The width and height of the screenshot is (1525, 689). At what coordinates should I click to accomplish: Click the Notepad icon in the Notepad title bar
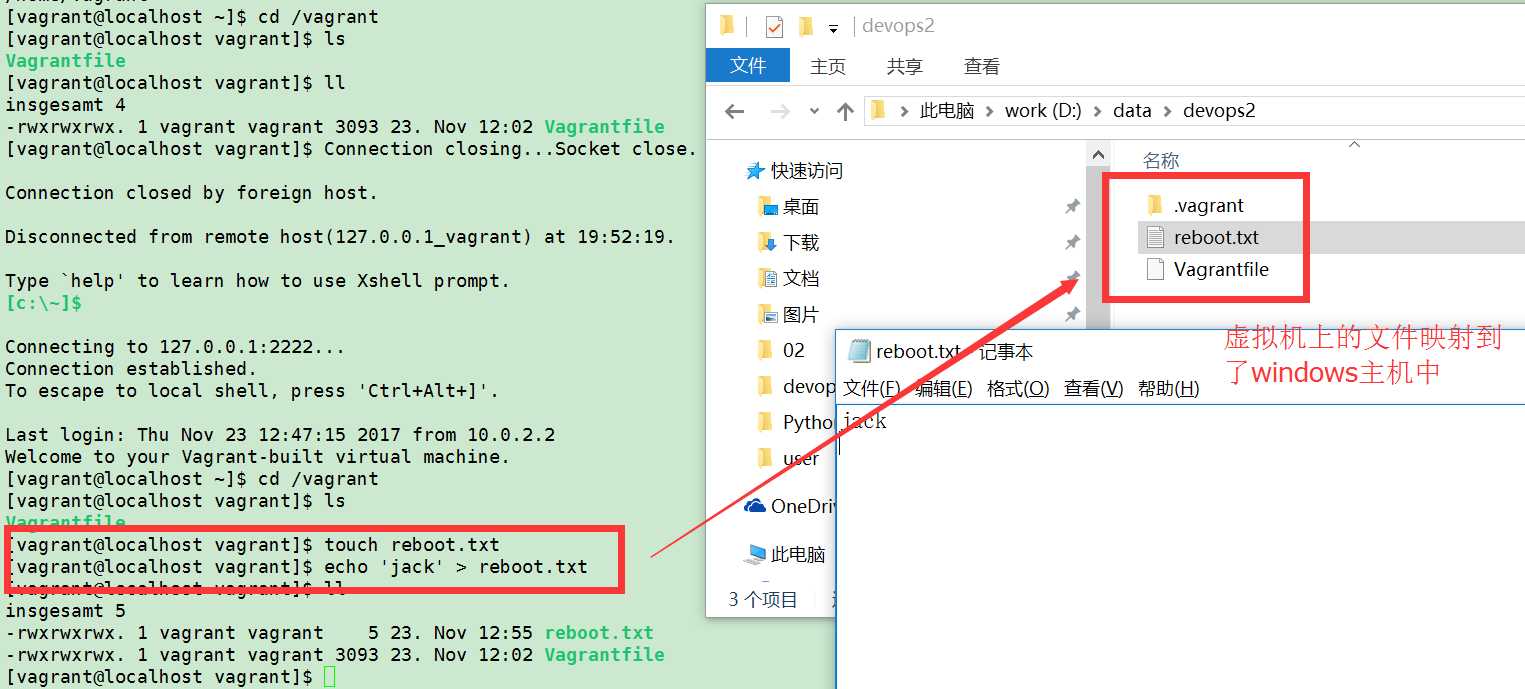858,351
